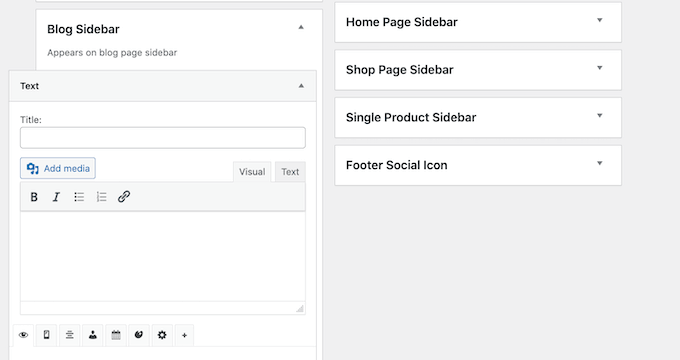Viewport: 680px width, 360px height.
Task: Collapse the Text widget with its arrow
Action: (301, 86)
